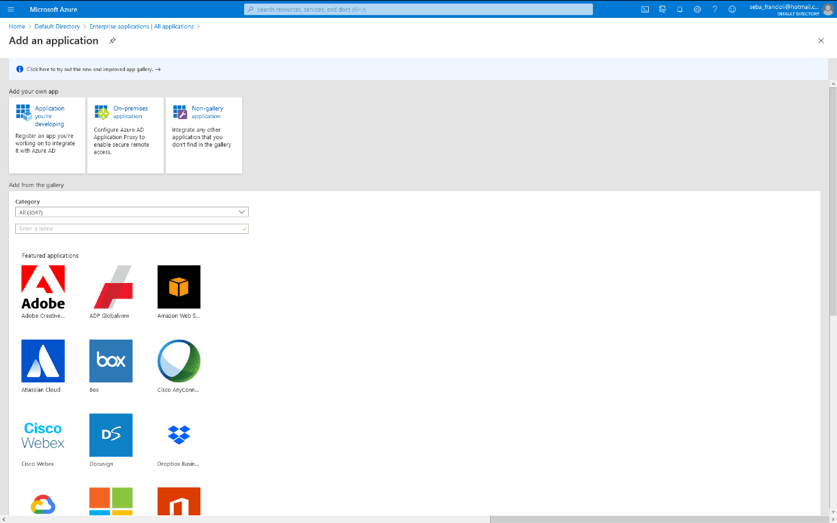Click the Dropbox Busin... app label

pos(178,464)
